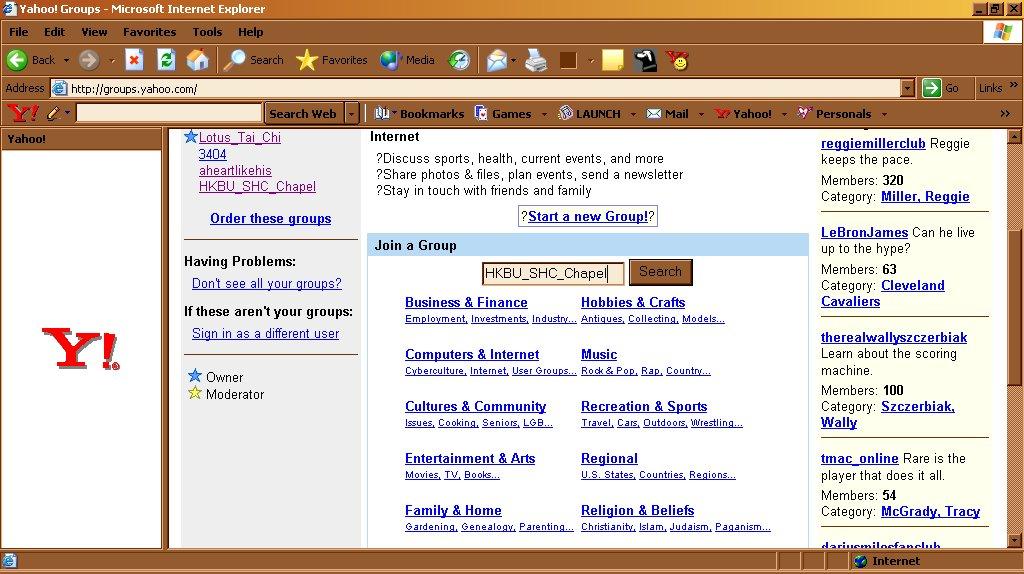Open the View menu
The width and height of the screenshot is (1024, 574).
[x=94, y=31]
